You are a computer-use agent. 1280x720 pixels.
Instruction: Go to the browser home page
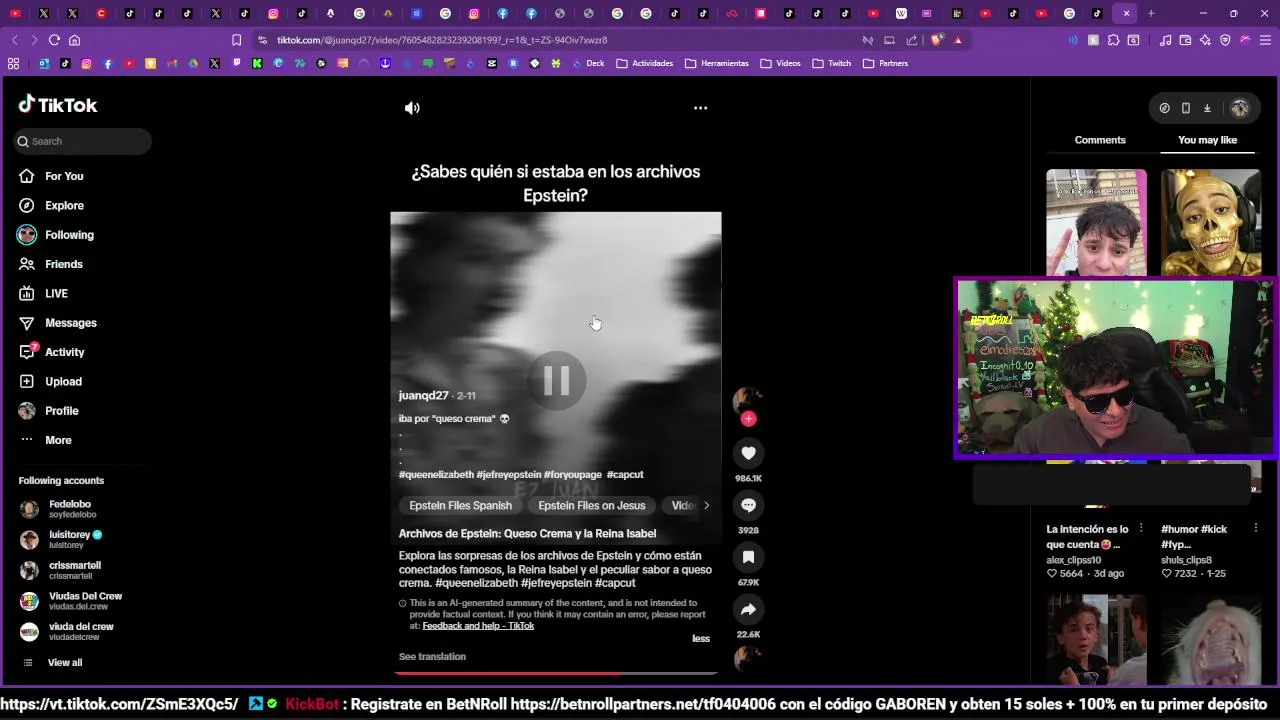click(74, 40)
